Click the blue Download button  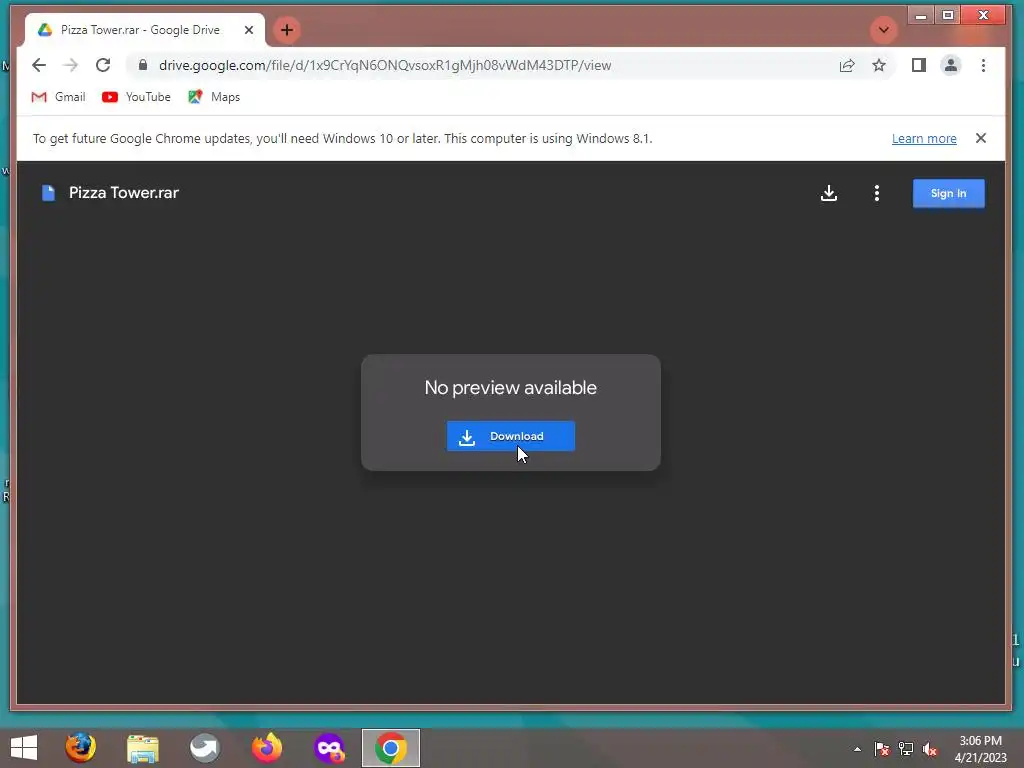click(511, 436)
